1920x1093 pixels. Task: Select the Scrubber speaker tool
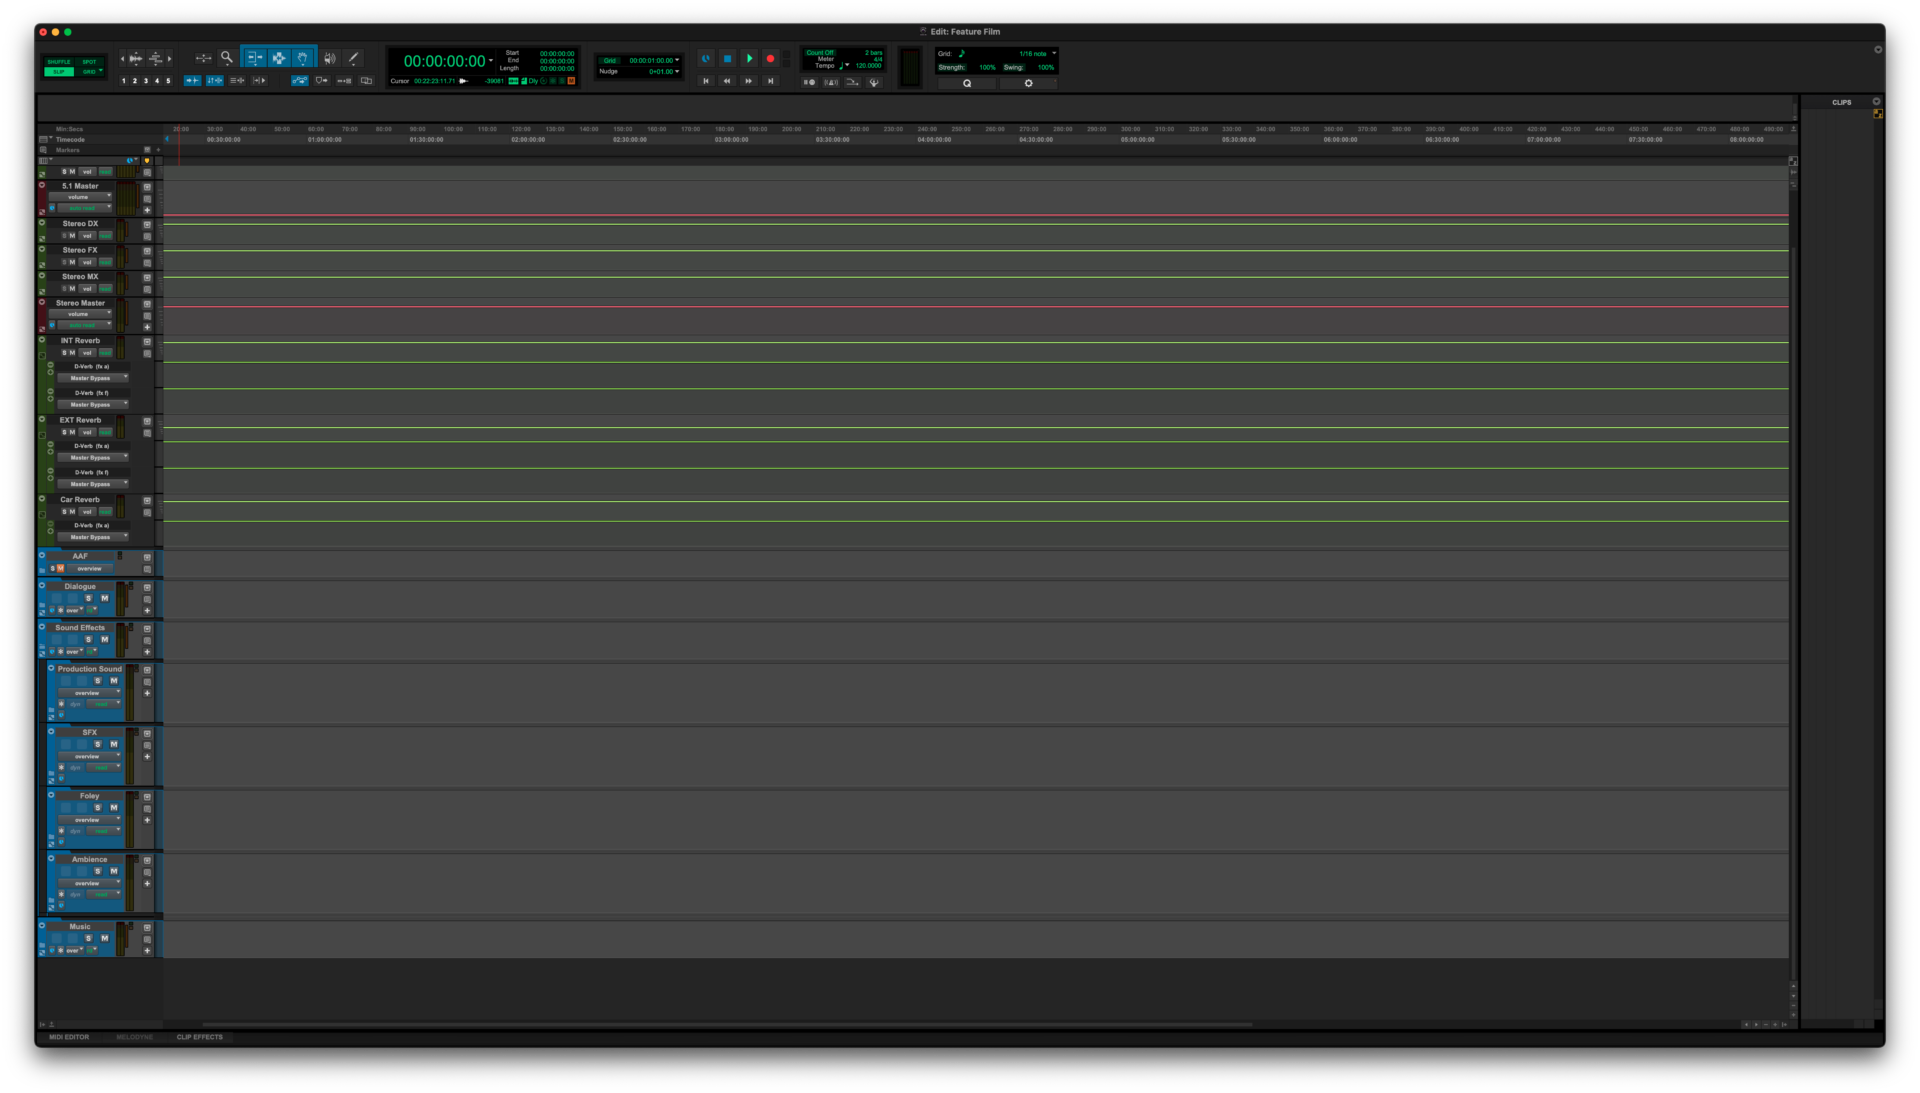[x=330, y=58]
